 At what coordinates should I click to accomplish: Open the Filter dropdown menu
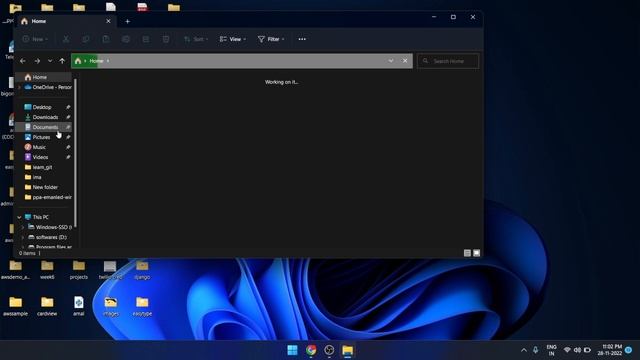tap(271, 39)
